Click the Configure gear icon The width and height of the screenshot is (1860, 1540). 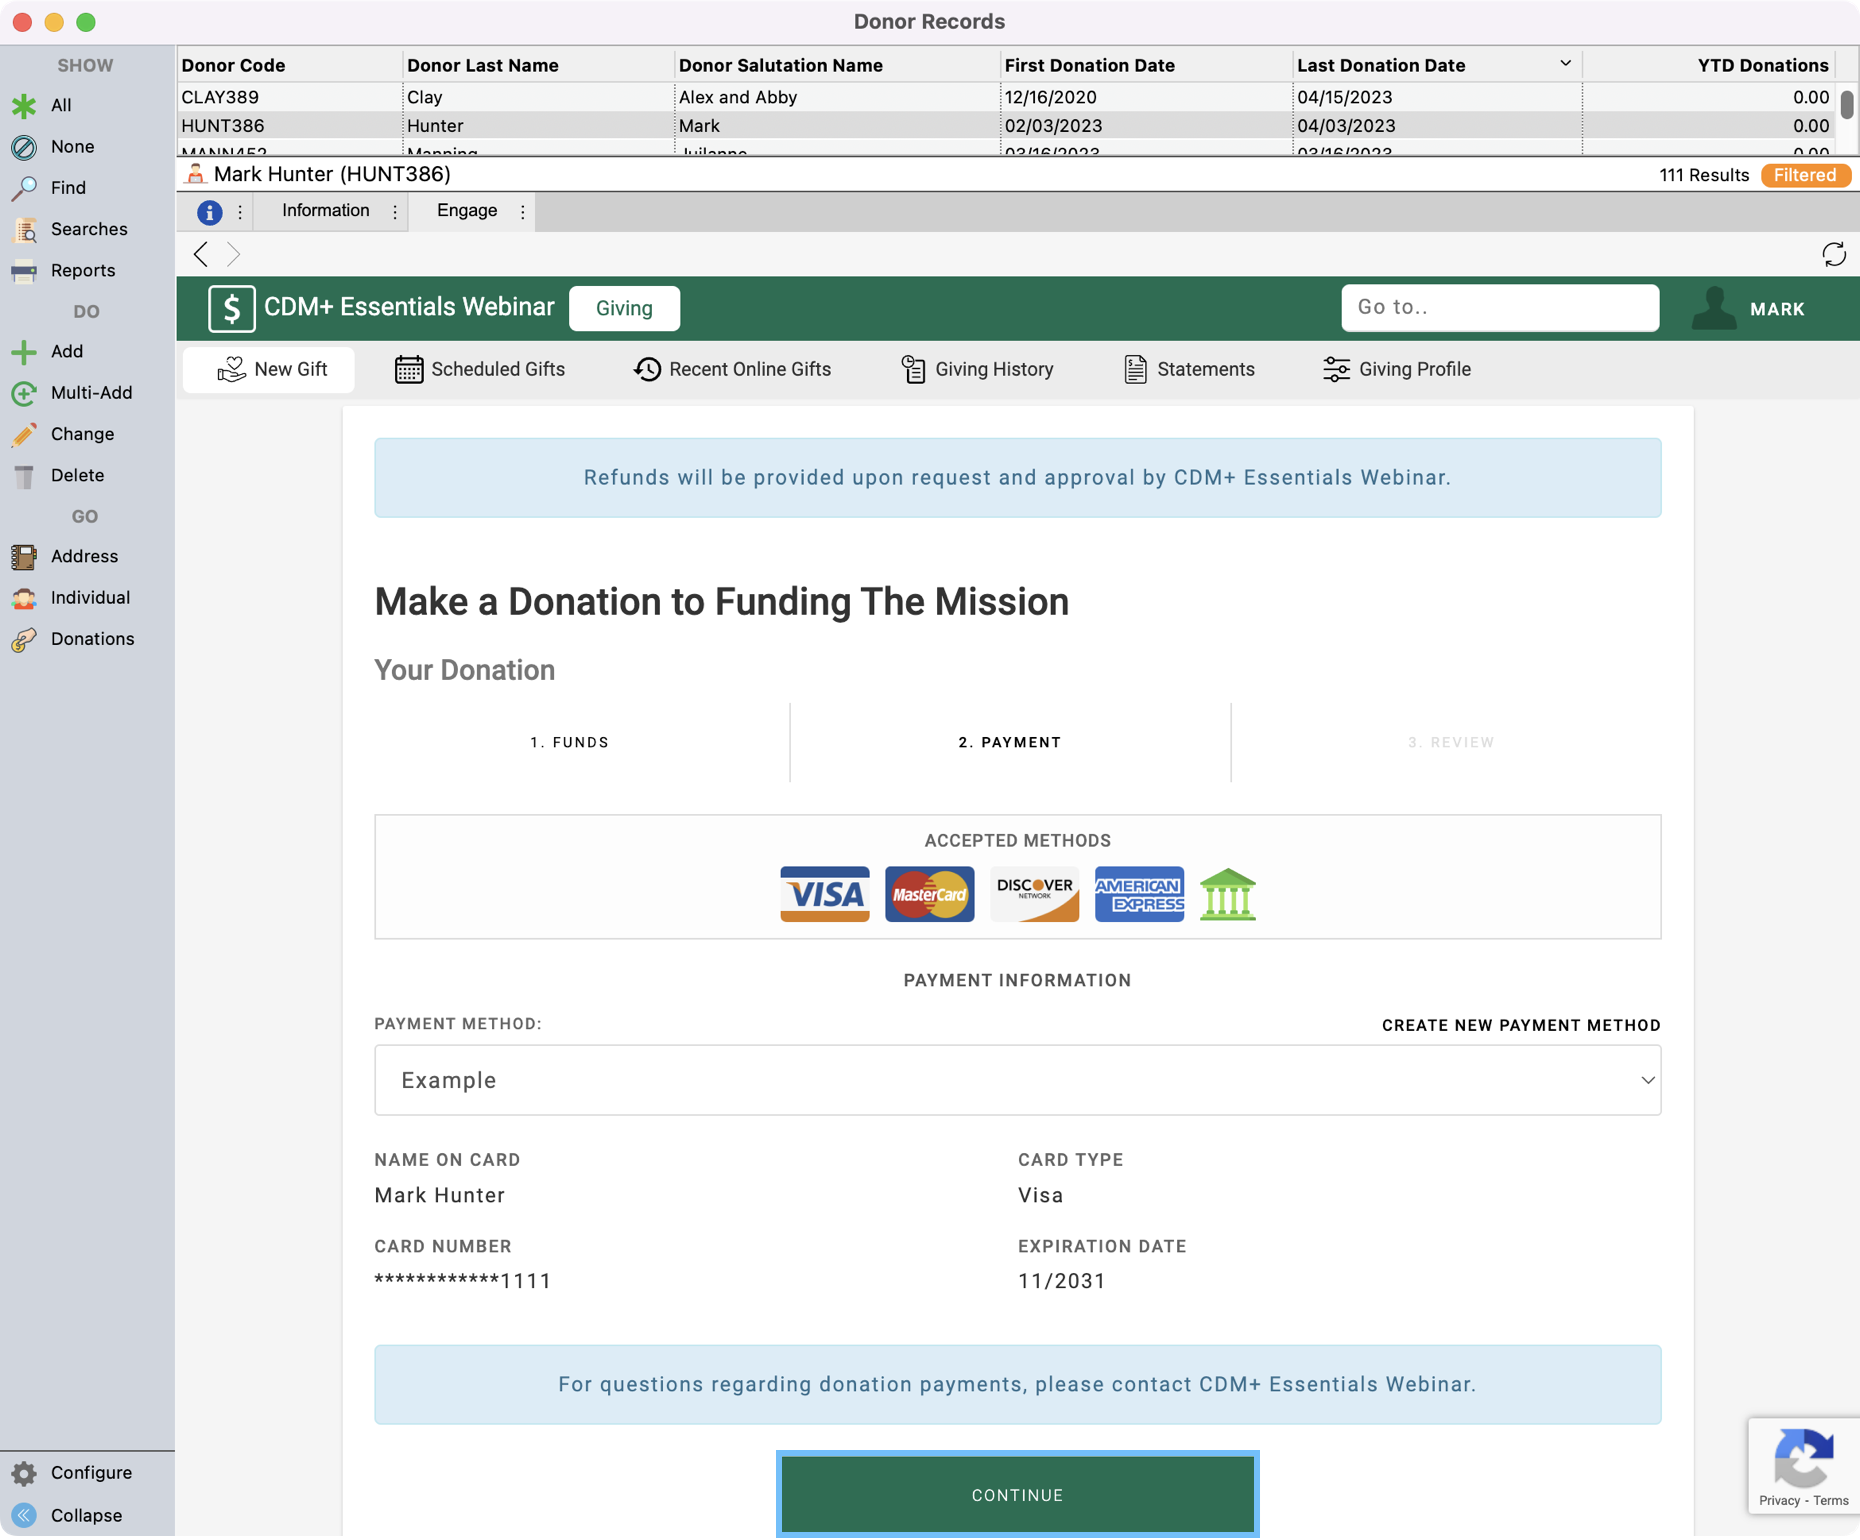coord(25,1473)
